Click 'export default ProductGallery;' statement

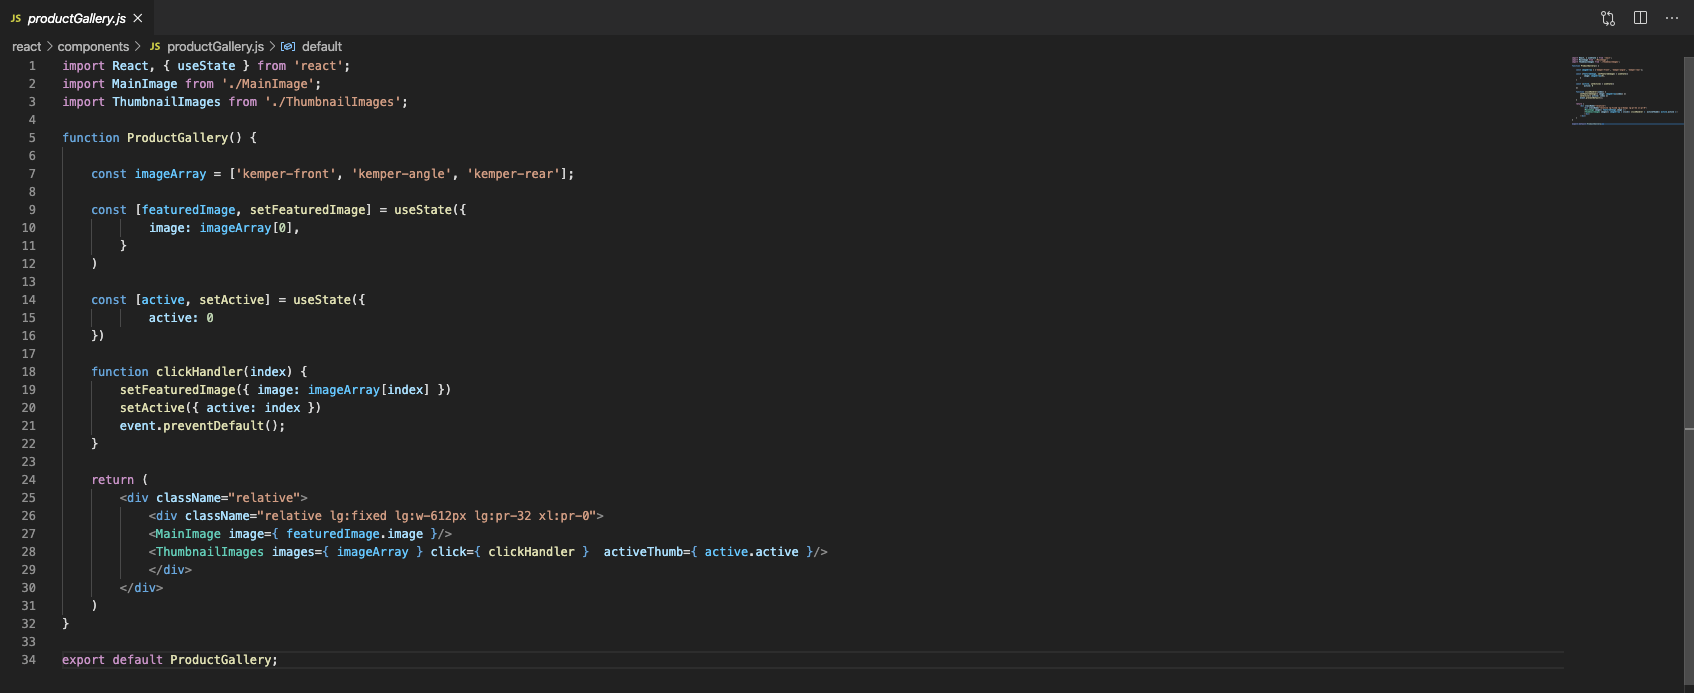(x=170, y=660)
